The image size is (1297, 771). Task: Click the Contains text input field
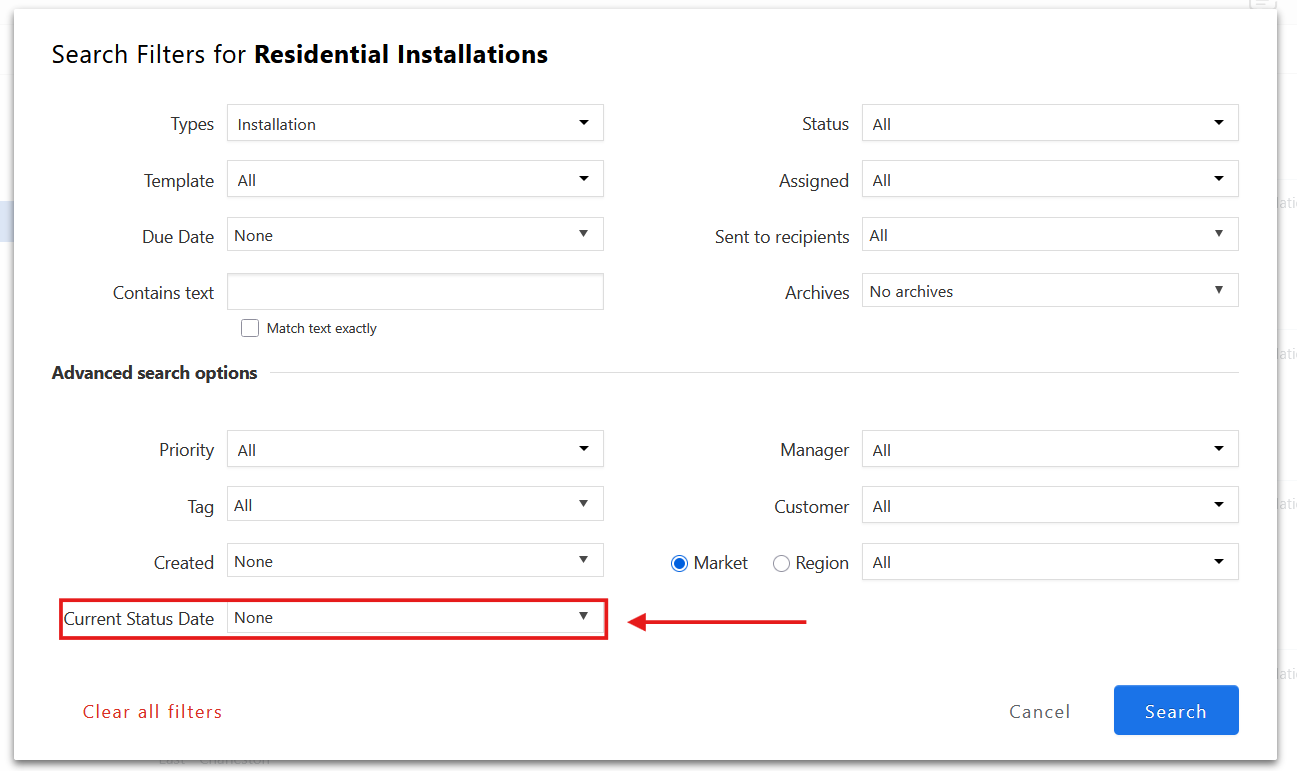(x=415, y=292)
